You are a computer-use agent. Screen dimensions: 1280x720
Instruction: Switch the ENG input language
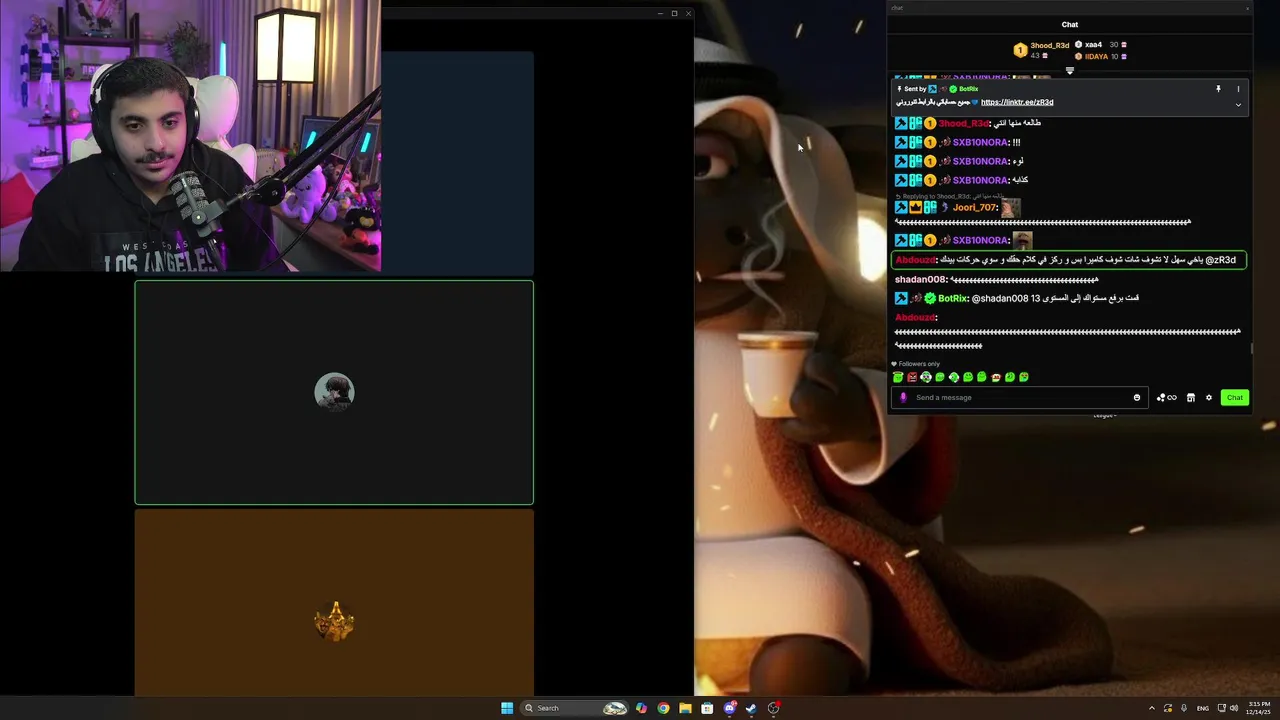coord(1203,708)
